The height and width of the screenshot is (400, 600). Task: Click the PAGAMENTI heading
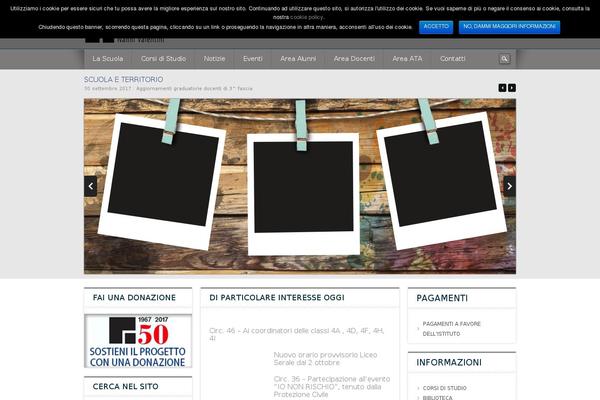pos(442,298)
